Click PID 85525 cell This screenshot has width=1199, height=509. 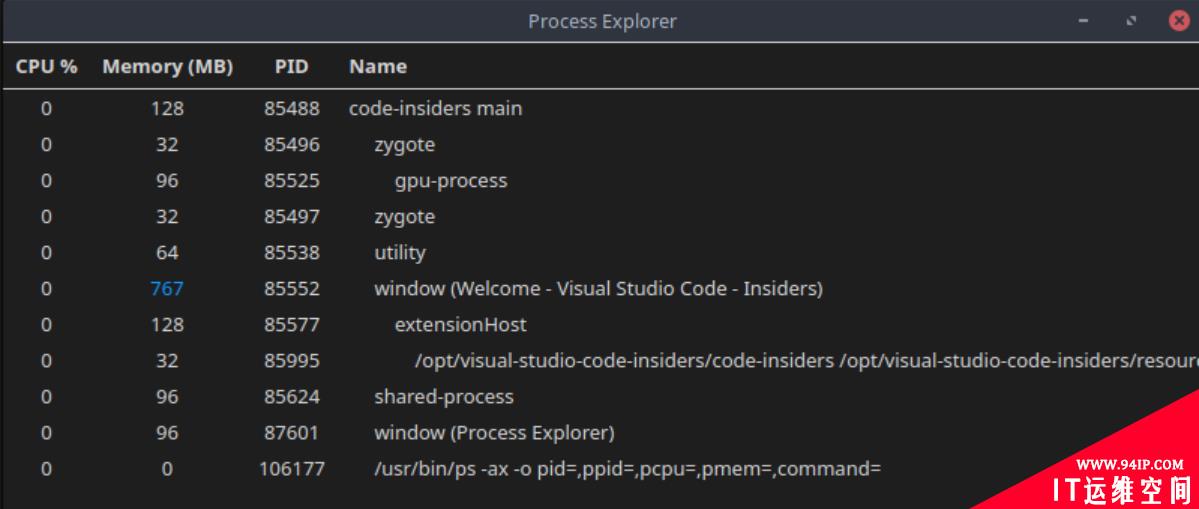point(292,180)
